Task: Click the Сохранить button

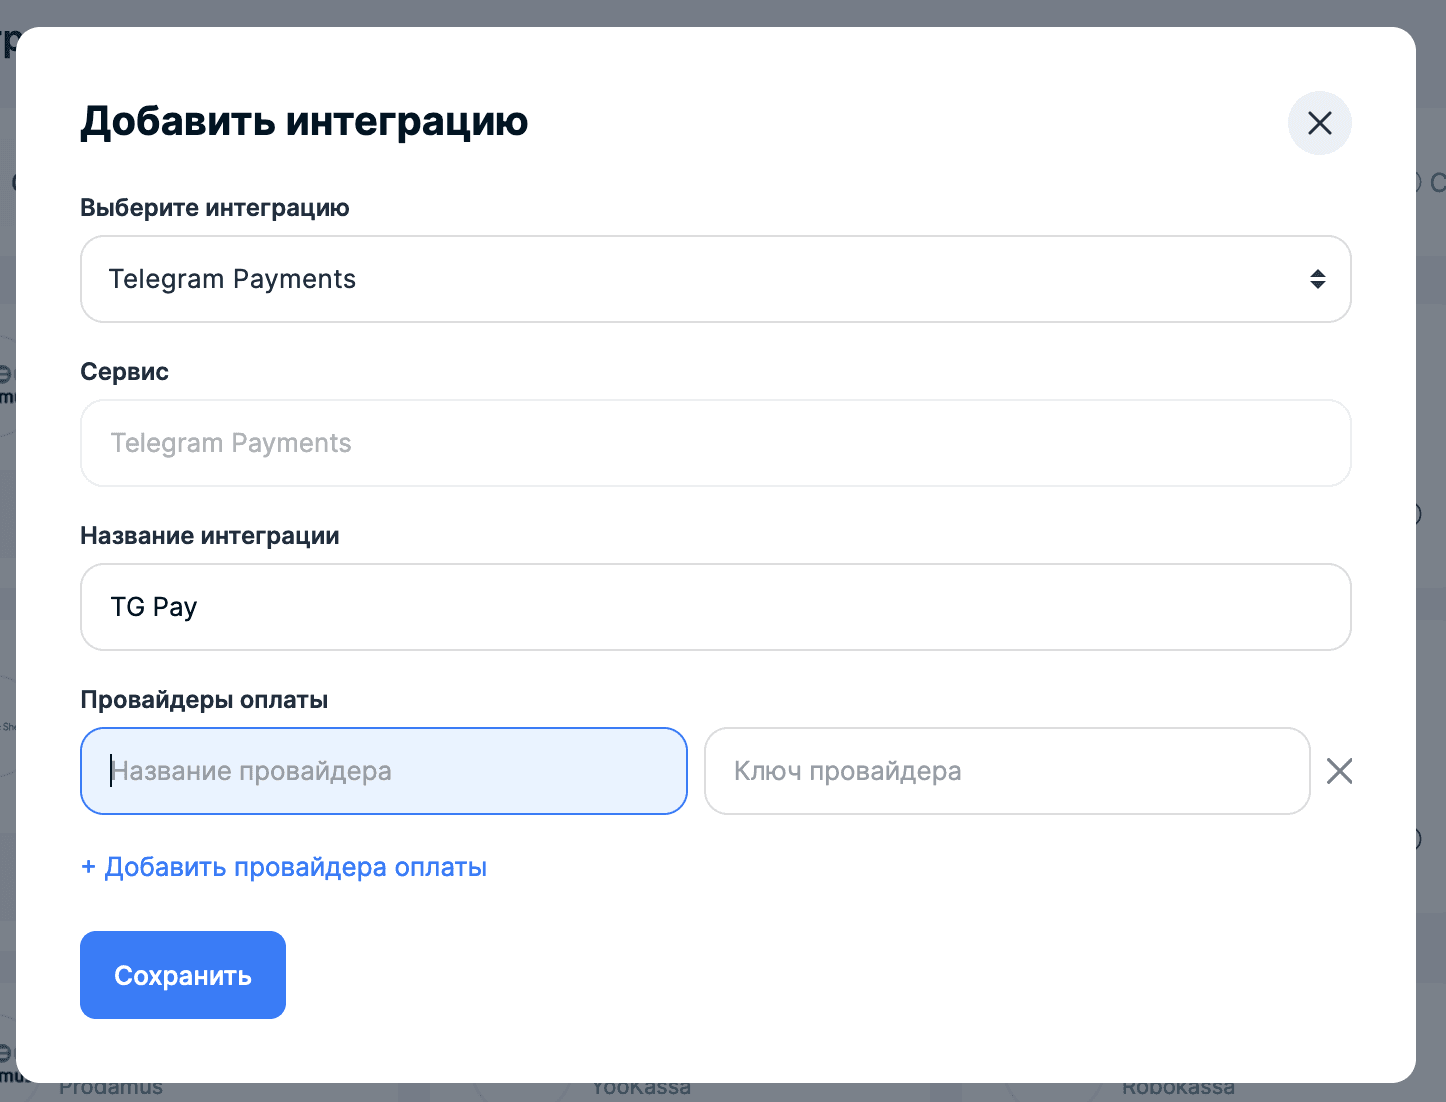Action: click(183, 975)
